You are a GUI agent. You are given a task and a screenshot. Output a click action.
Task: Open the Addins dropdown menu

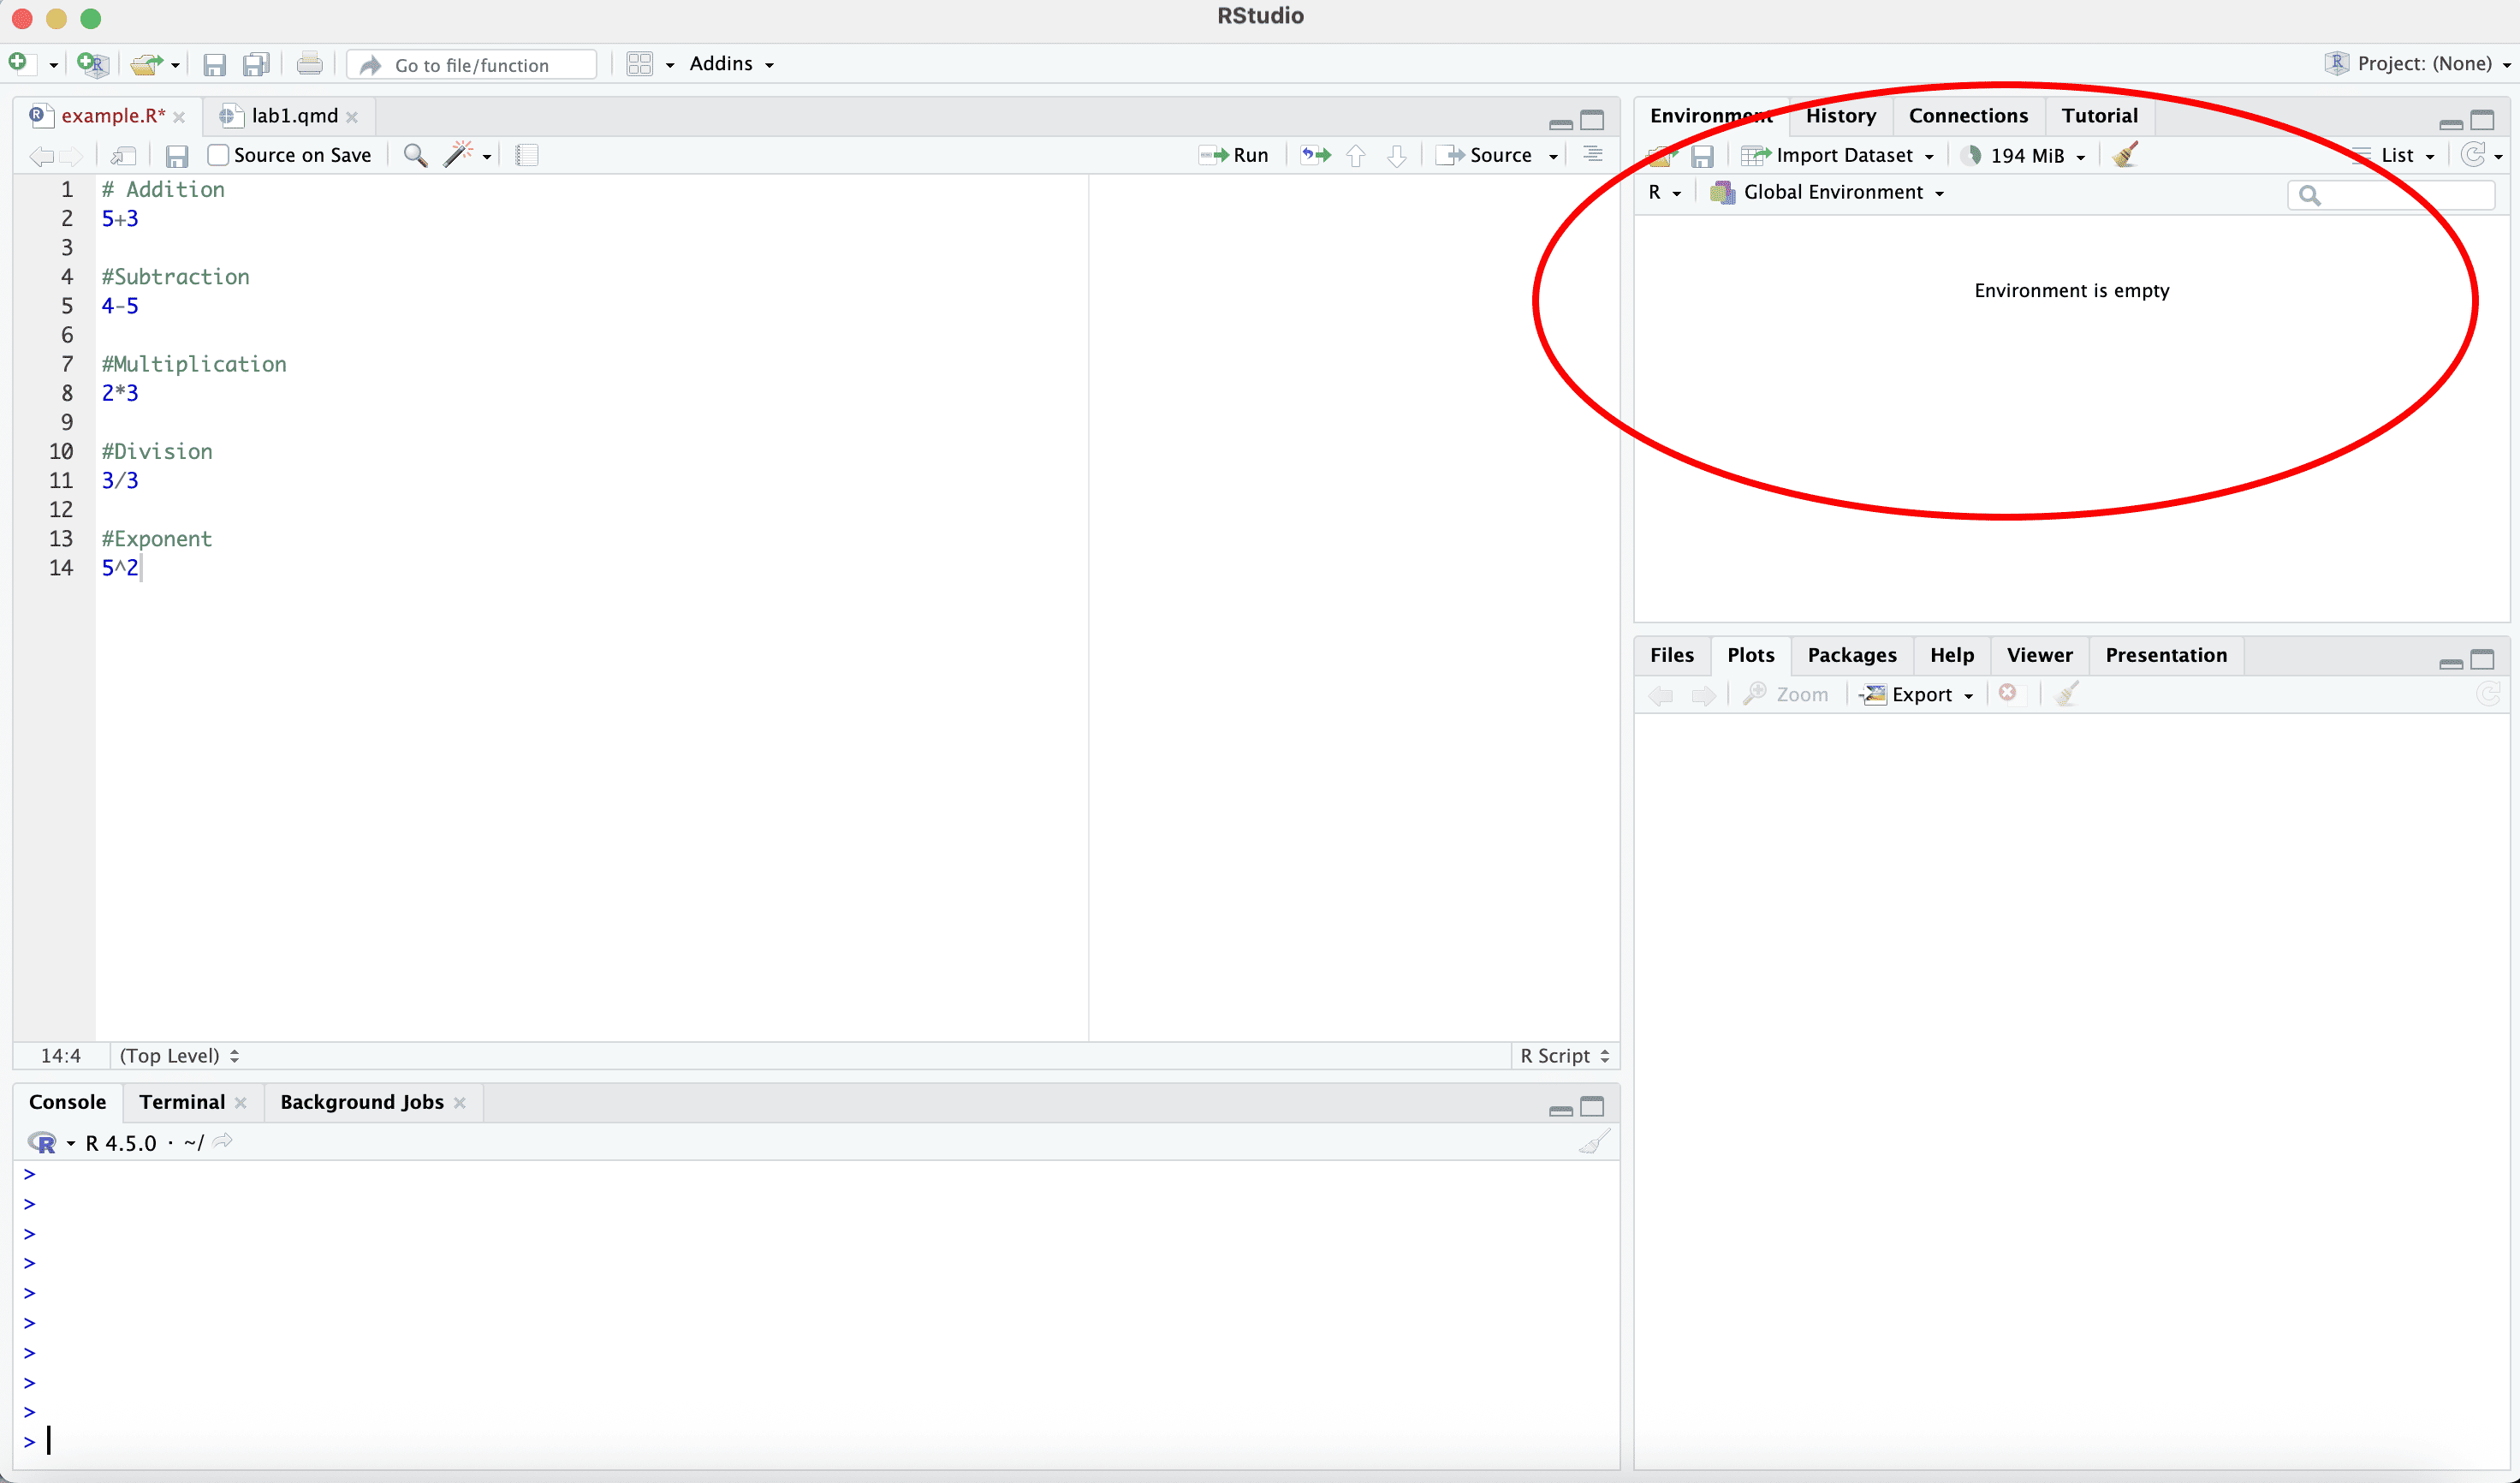(x=731, y=64)
